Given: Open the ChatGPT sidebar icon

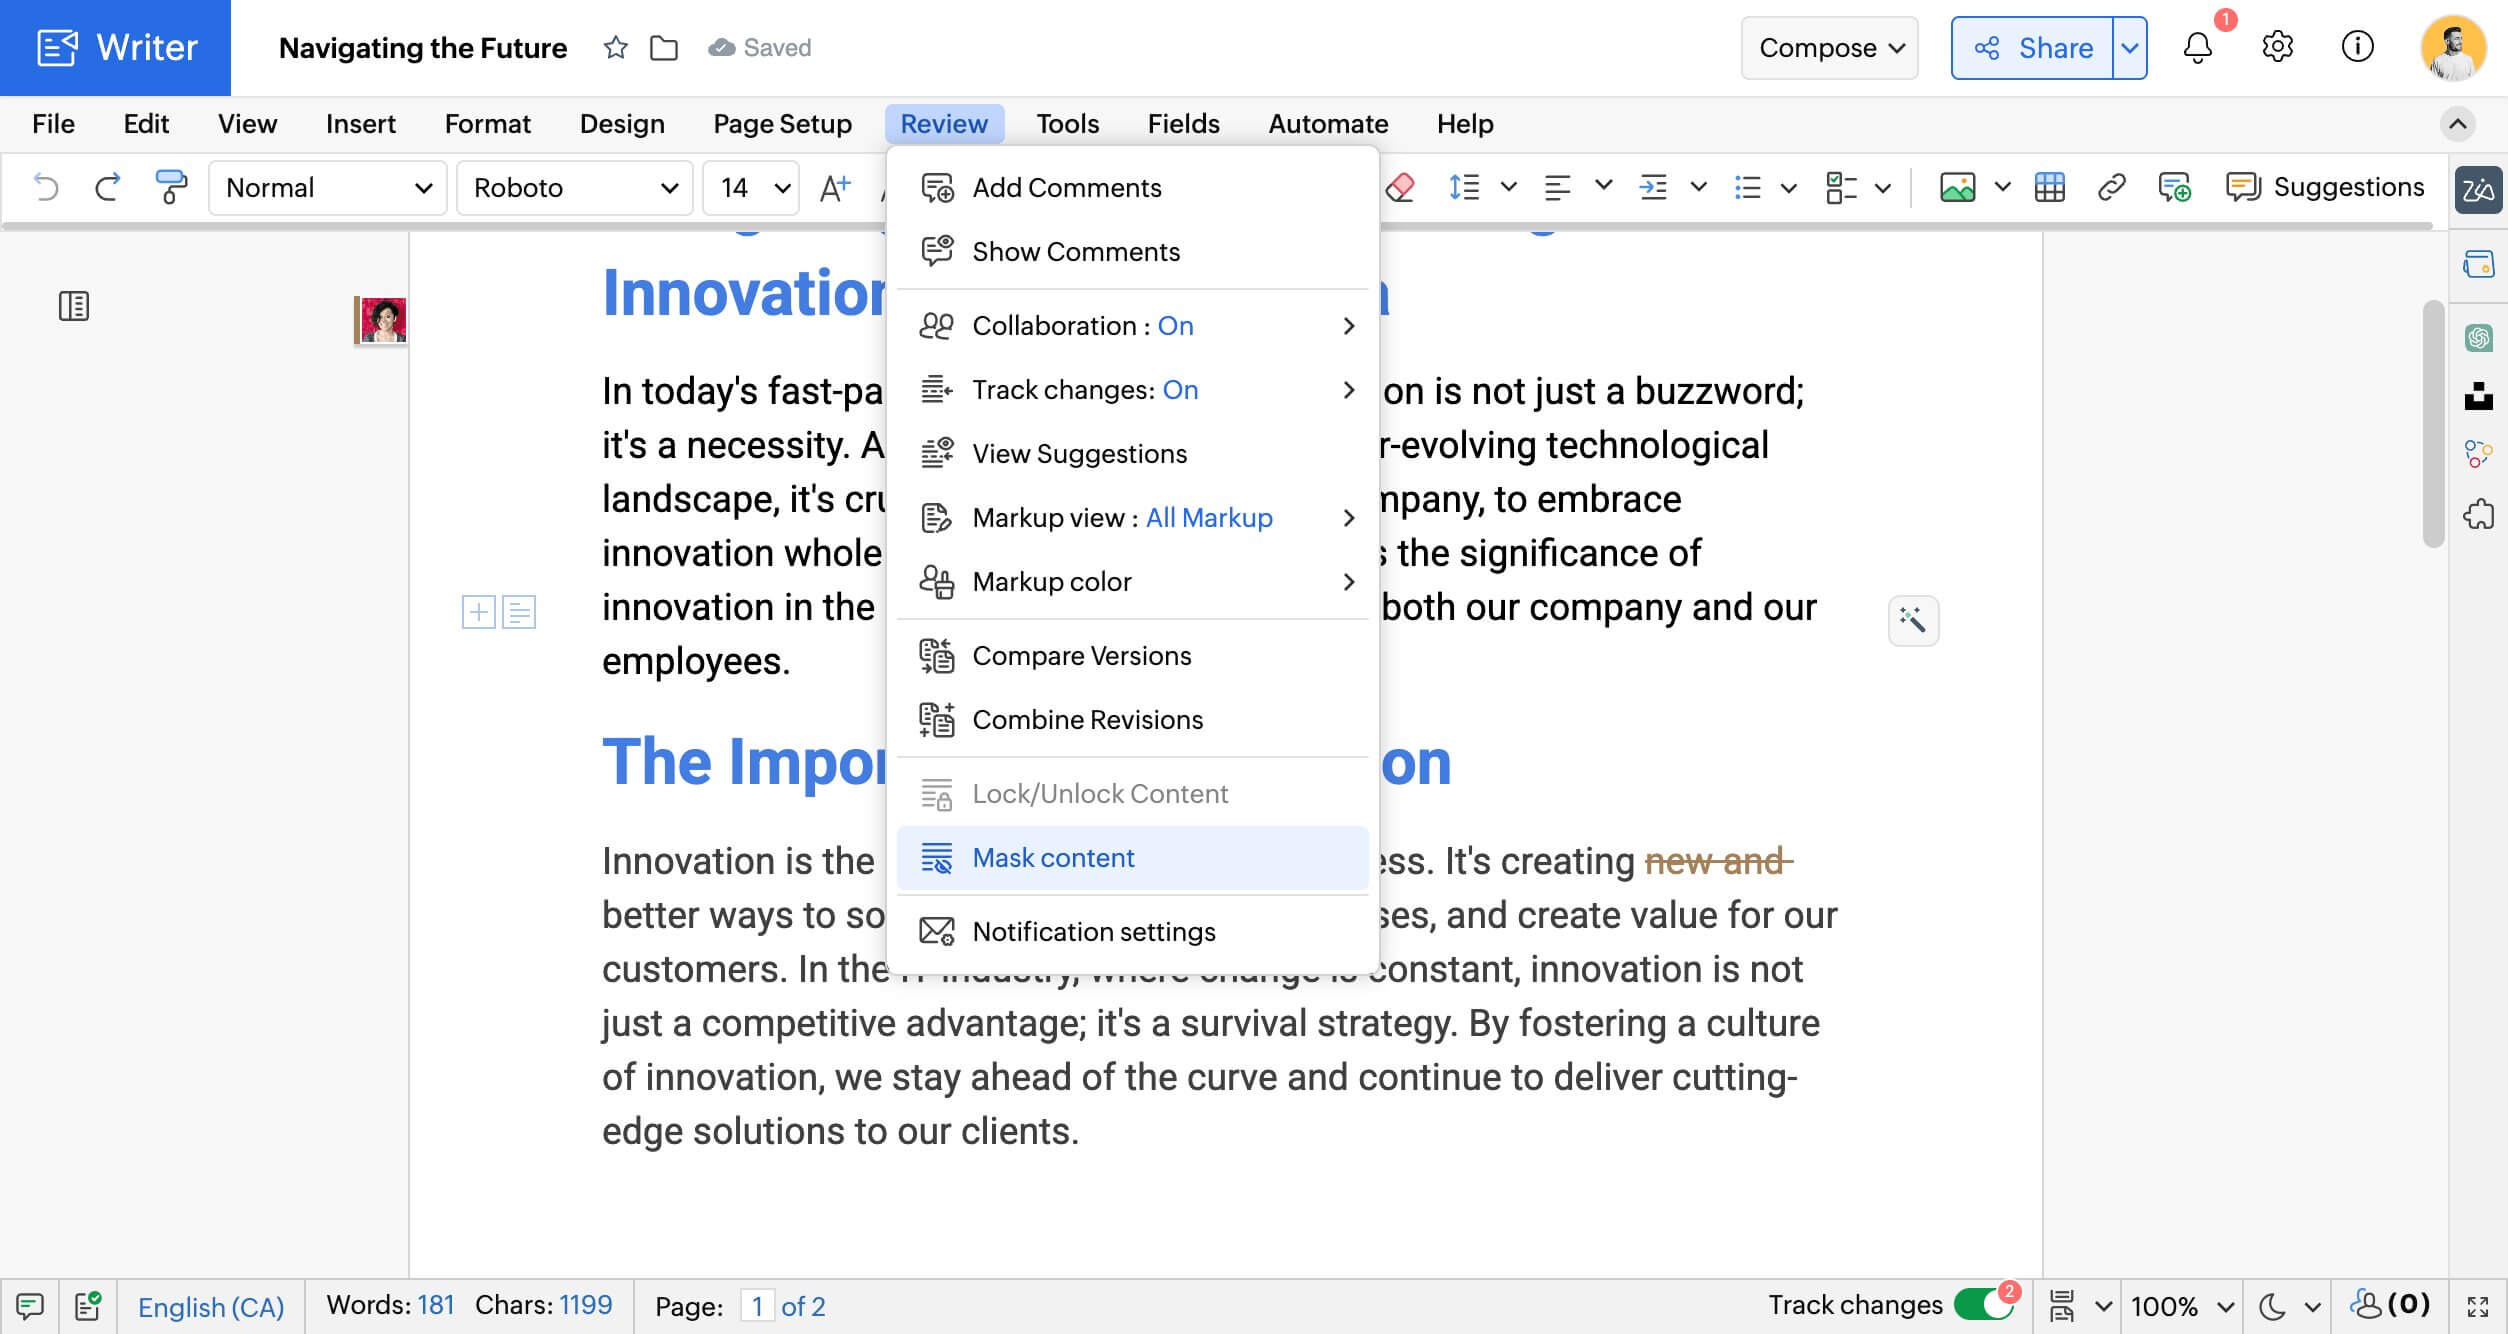Looking at the screenshot, I should pyautogui.click(x=2478, y=338).
